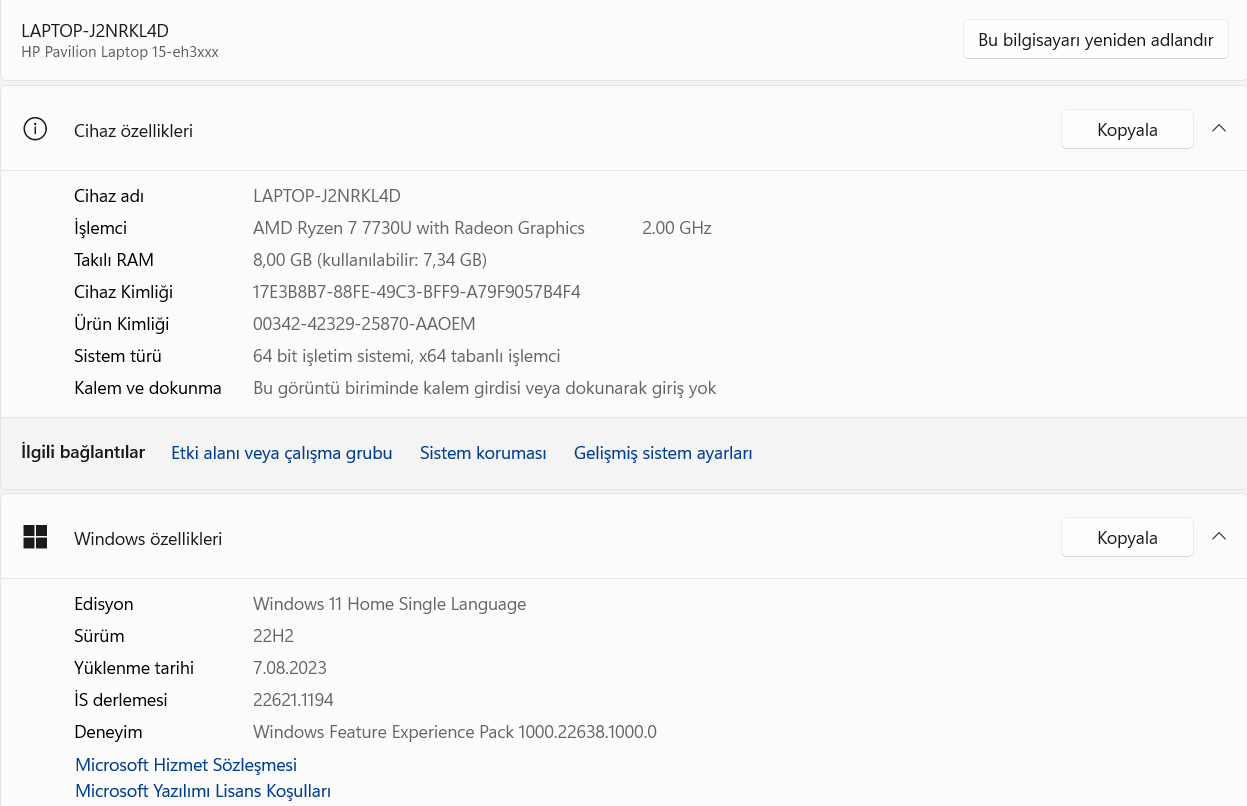1247x806 pixels.
Task: Click the HP Pavilion Laptop model text
Action: tap(120, 52)
